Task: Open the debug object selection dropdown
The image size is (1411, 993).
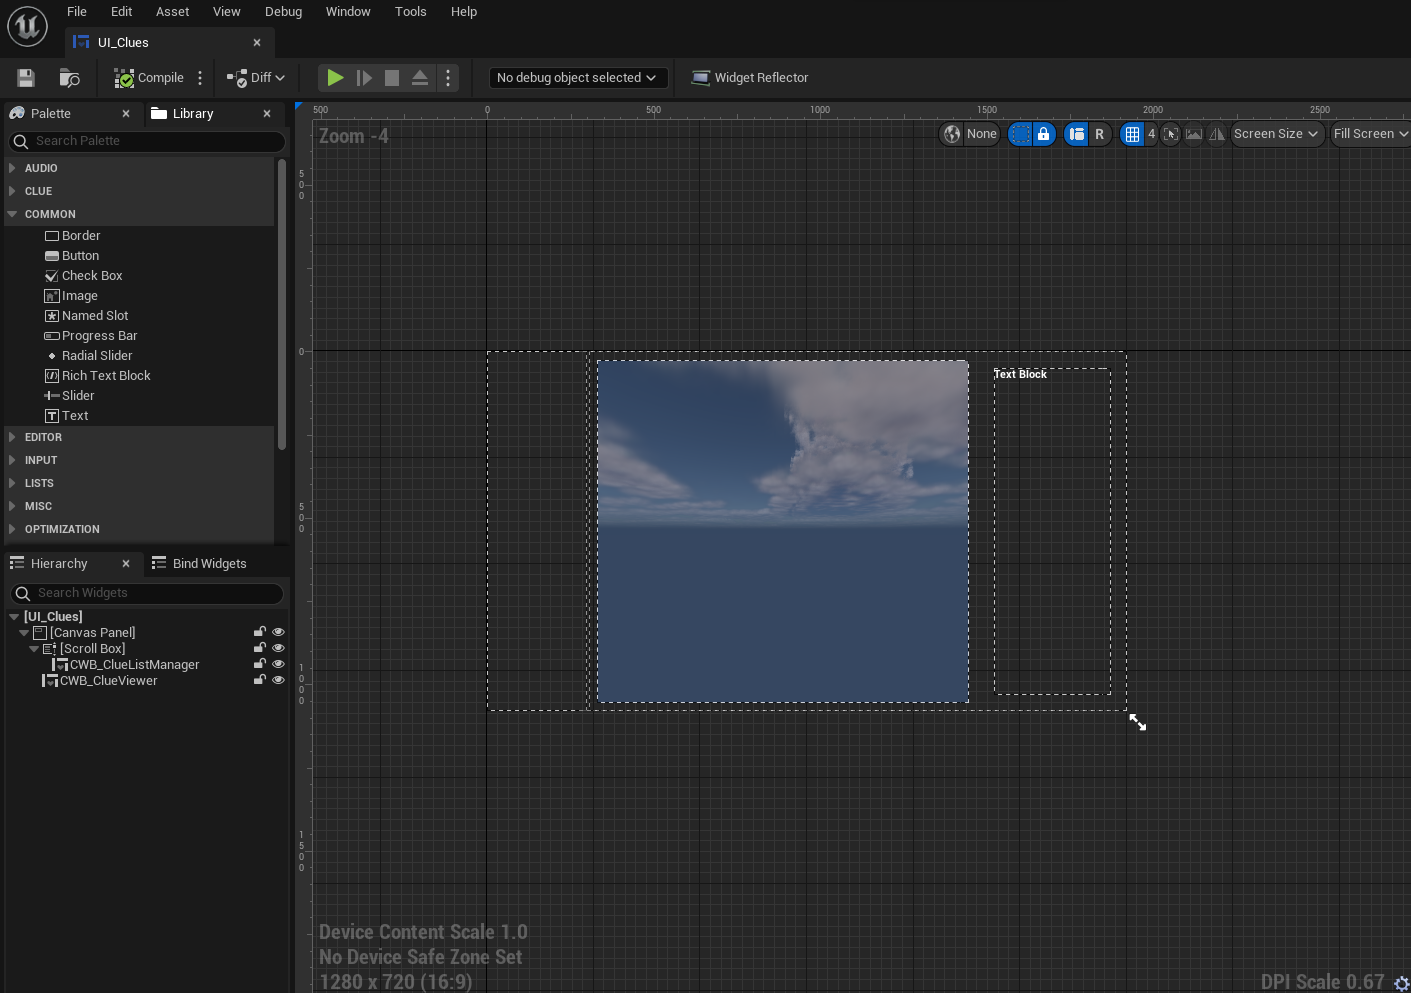Action: click(577, 78)
